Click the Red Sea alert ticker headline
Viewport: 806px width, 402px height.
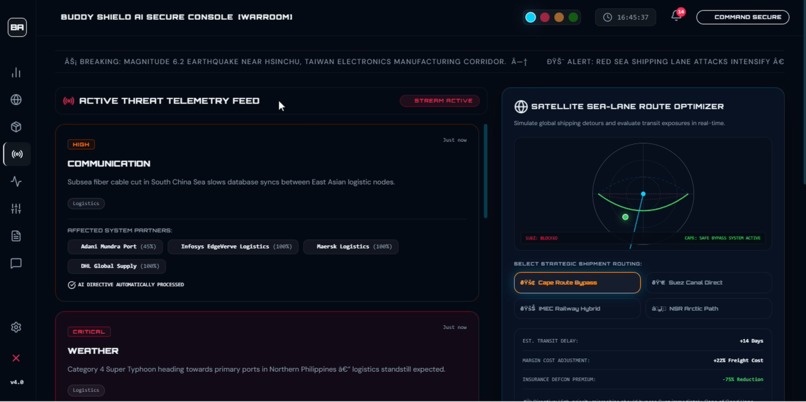pyautogui.click(x=666, y=62)
